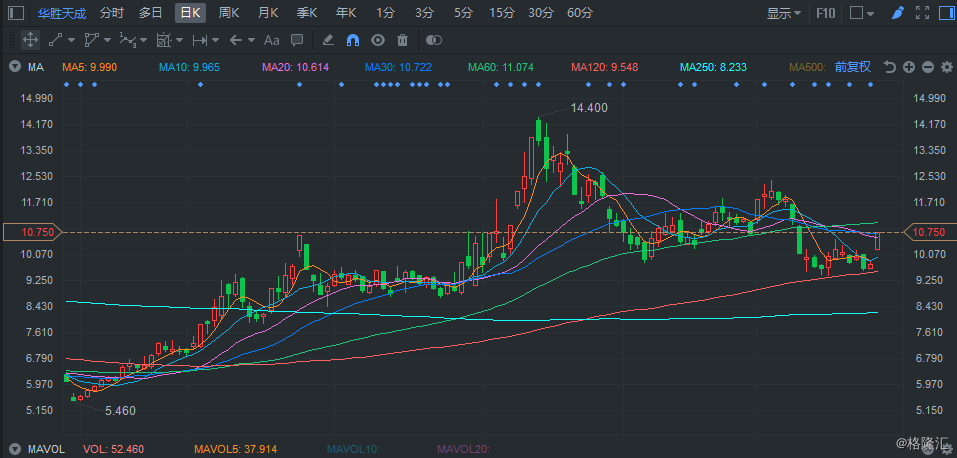Expand the arrow tool dropdown arrow
The width and height of the screenshot is (957, 458).
click(251, 40)
